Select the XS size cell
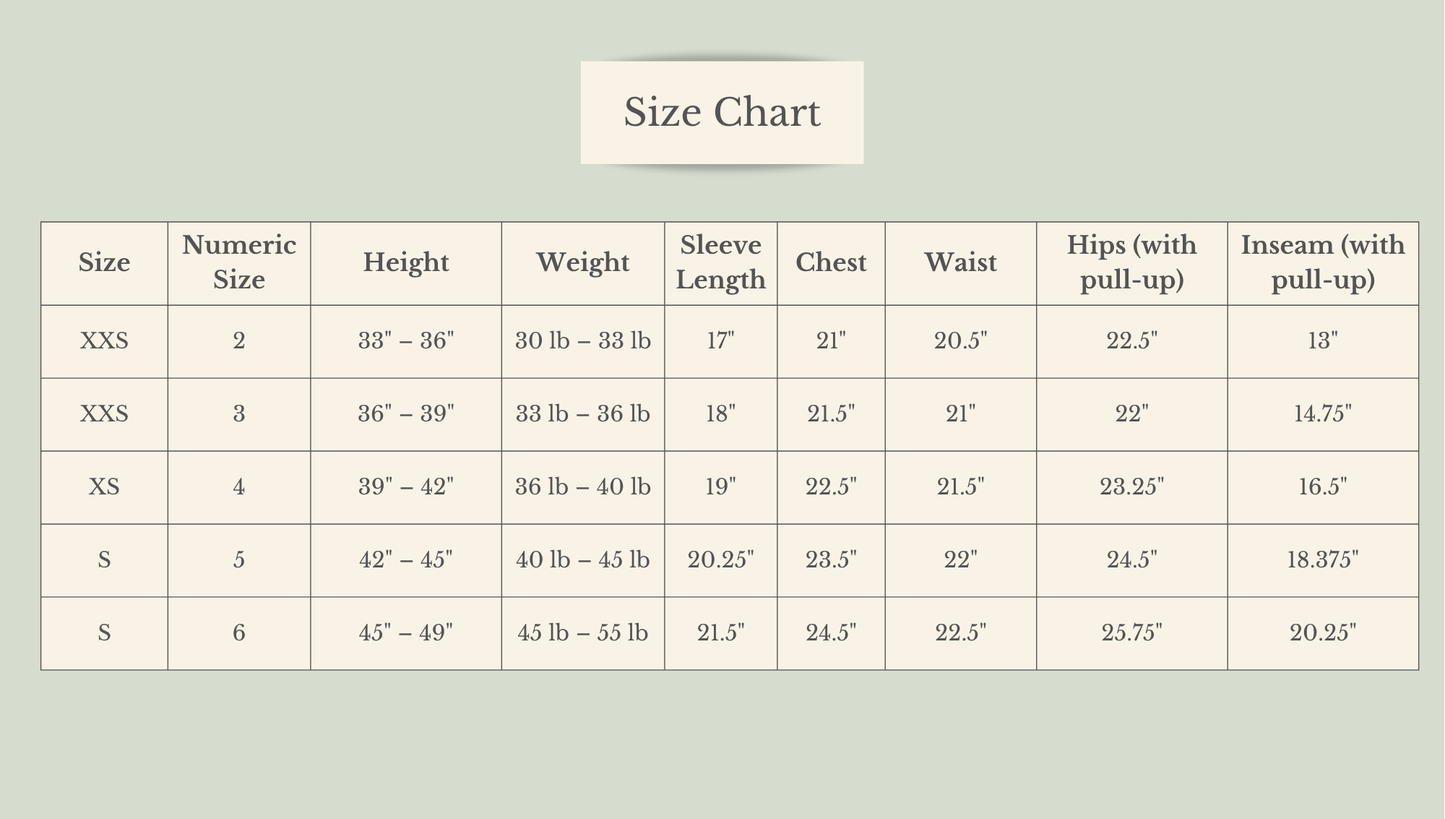 tap(104, 487)
